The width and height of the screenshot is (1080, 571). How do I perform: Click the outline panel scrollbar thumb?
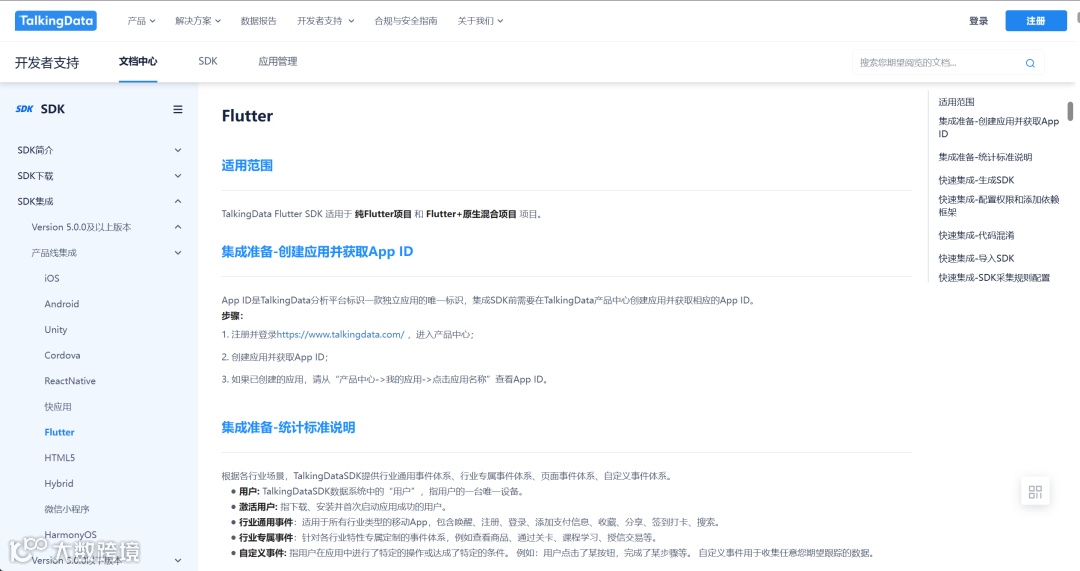(1070, 112)
